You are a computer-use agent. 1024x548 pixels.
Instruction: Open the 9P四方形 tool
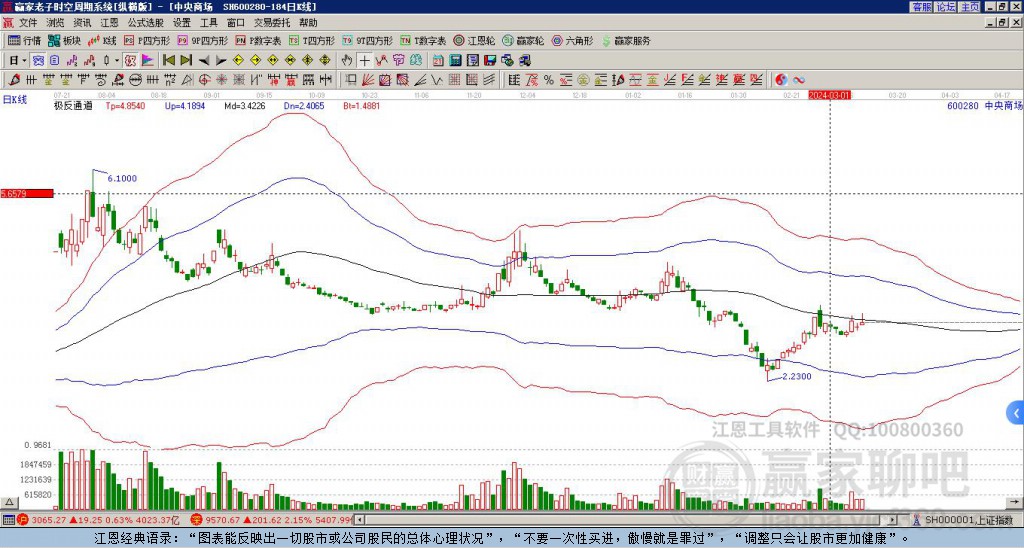point(202,40)
